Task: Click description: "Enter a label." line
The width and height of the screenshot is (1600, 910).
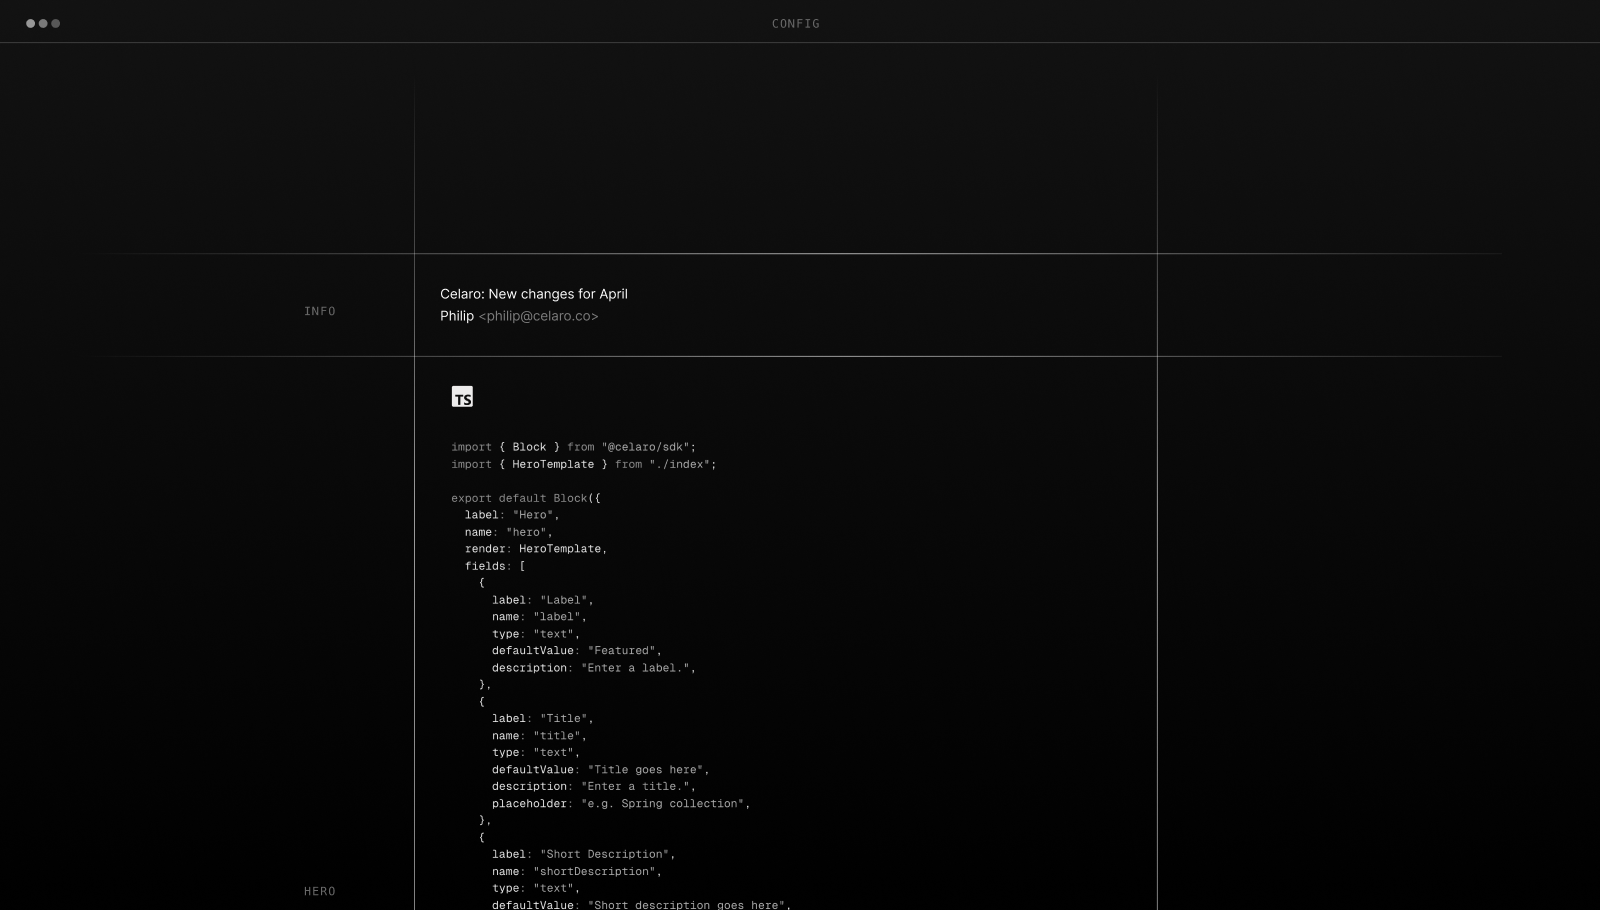Action: 594,668
